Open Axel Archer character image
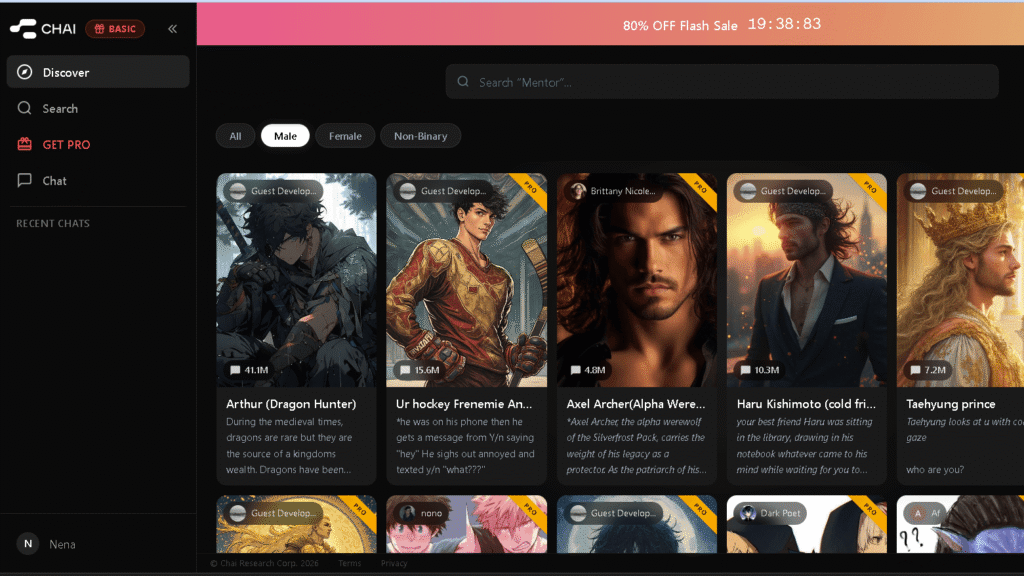This screenshot has height=576, width=1024. coord(637,280)
